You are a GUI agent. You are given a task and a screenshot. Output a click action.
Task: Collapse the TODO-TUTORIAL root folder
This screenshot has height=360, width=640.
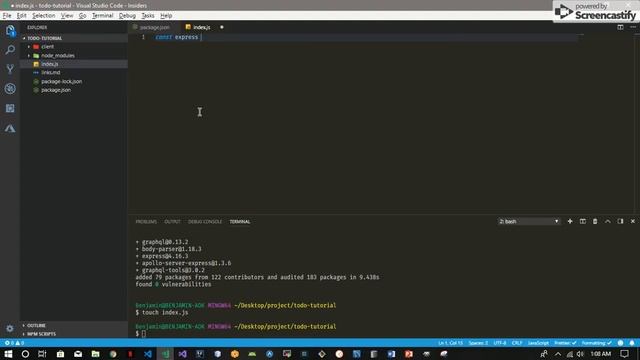pos(24,38)
